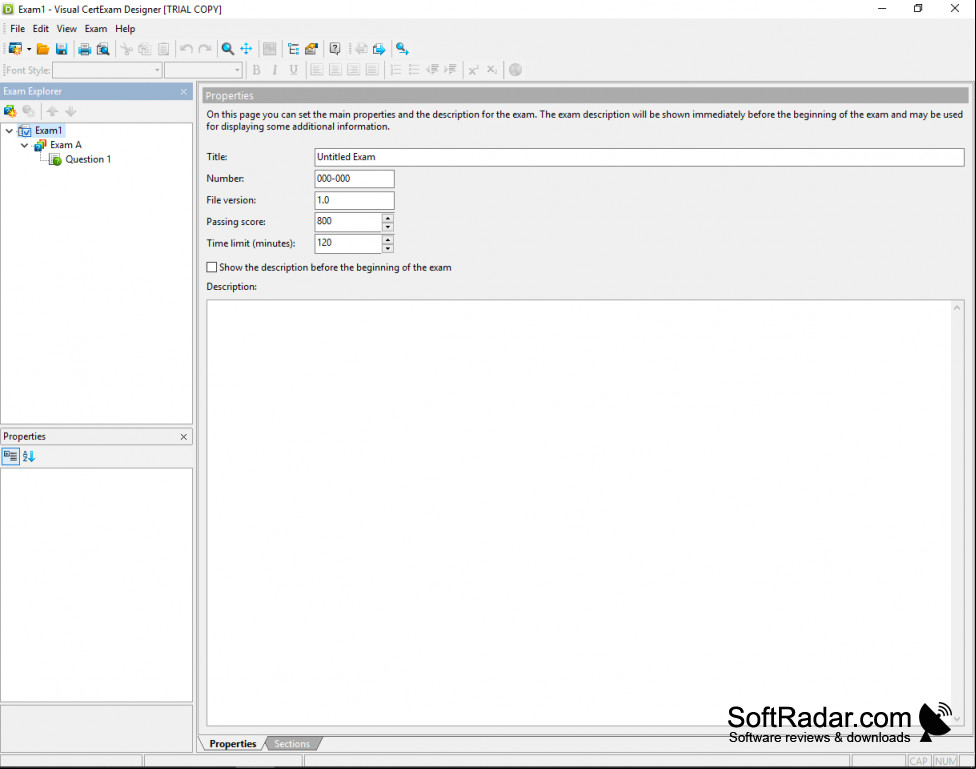
Task: Click the Save floppy disk icon
Action: (62, 49)
